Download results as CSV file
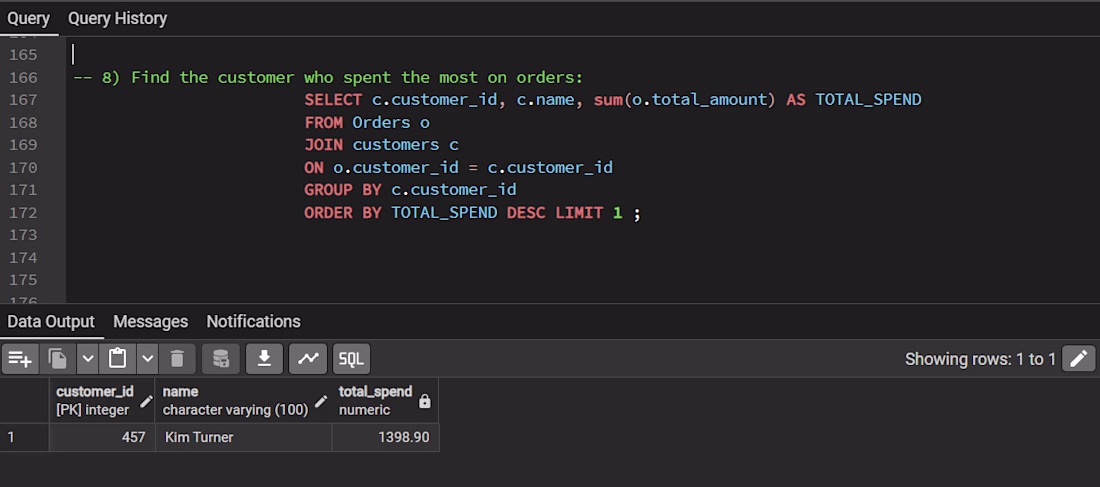 [264, 359]
